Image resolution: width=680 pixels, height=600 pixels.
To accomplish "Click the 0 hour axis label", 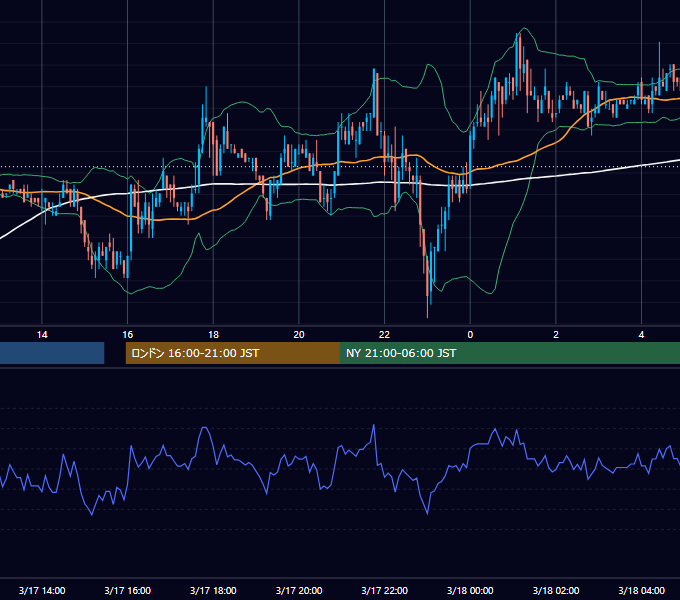I will [470, 335].
